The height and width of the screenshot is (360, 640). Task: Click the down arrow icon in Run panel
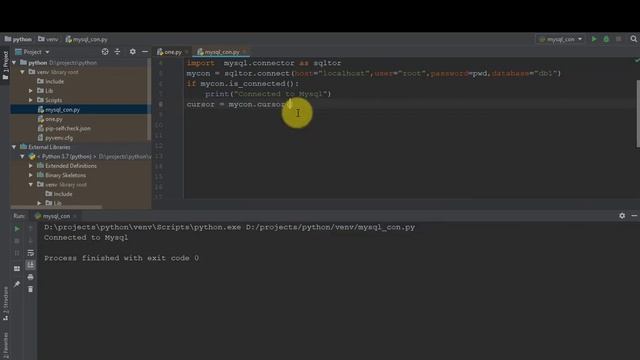[x=30, y=241]
